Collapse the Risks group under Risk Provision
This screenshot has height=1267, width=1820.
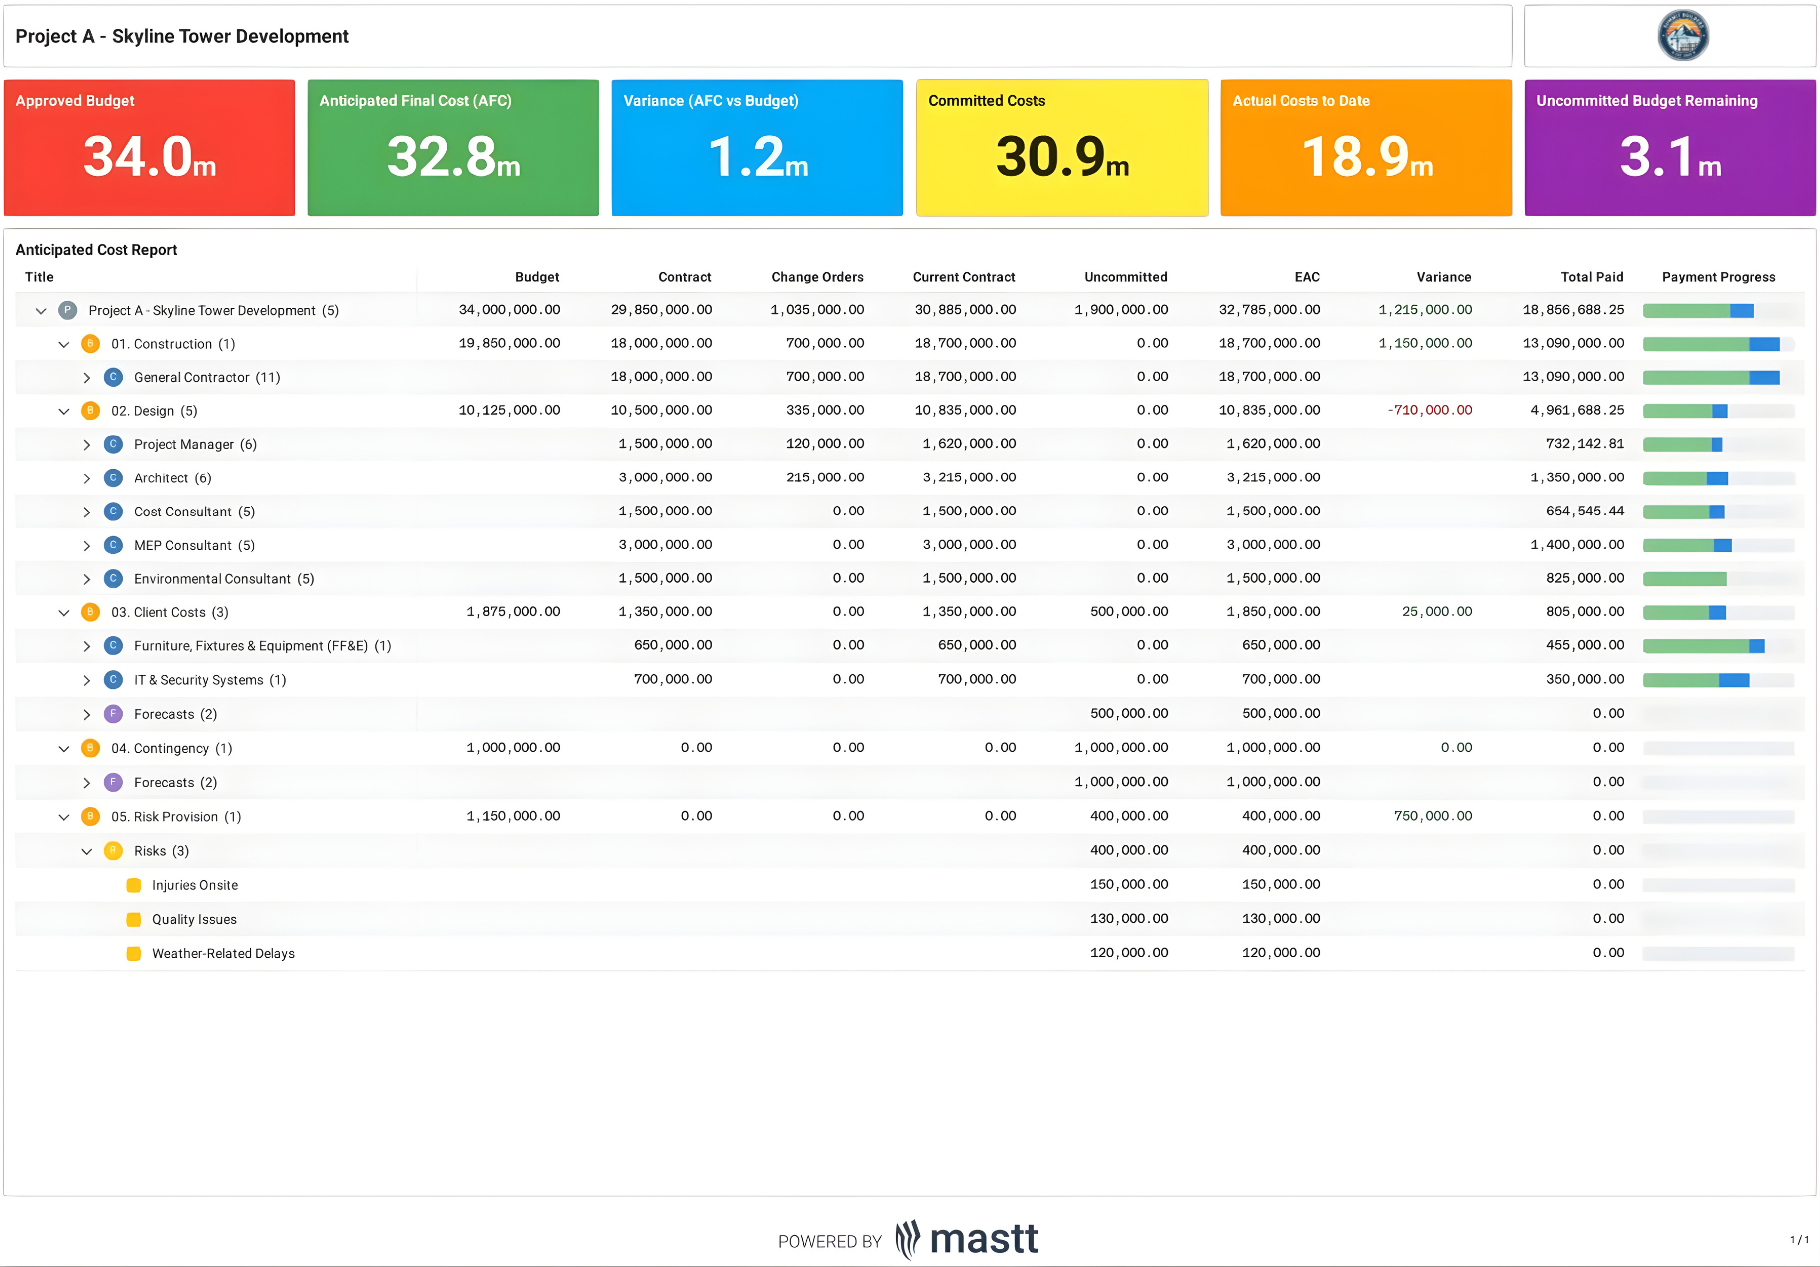click(87, 850)
